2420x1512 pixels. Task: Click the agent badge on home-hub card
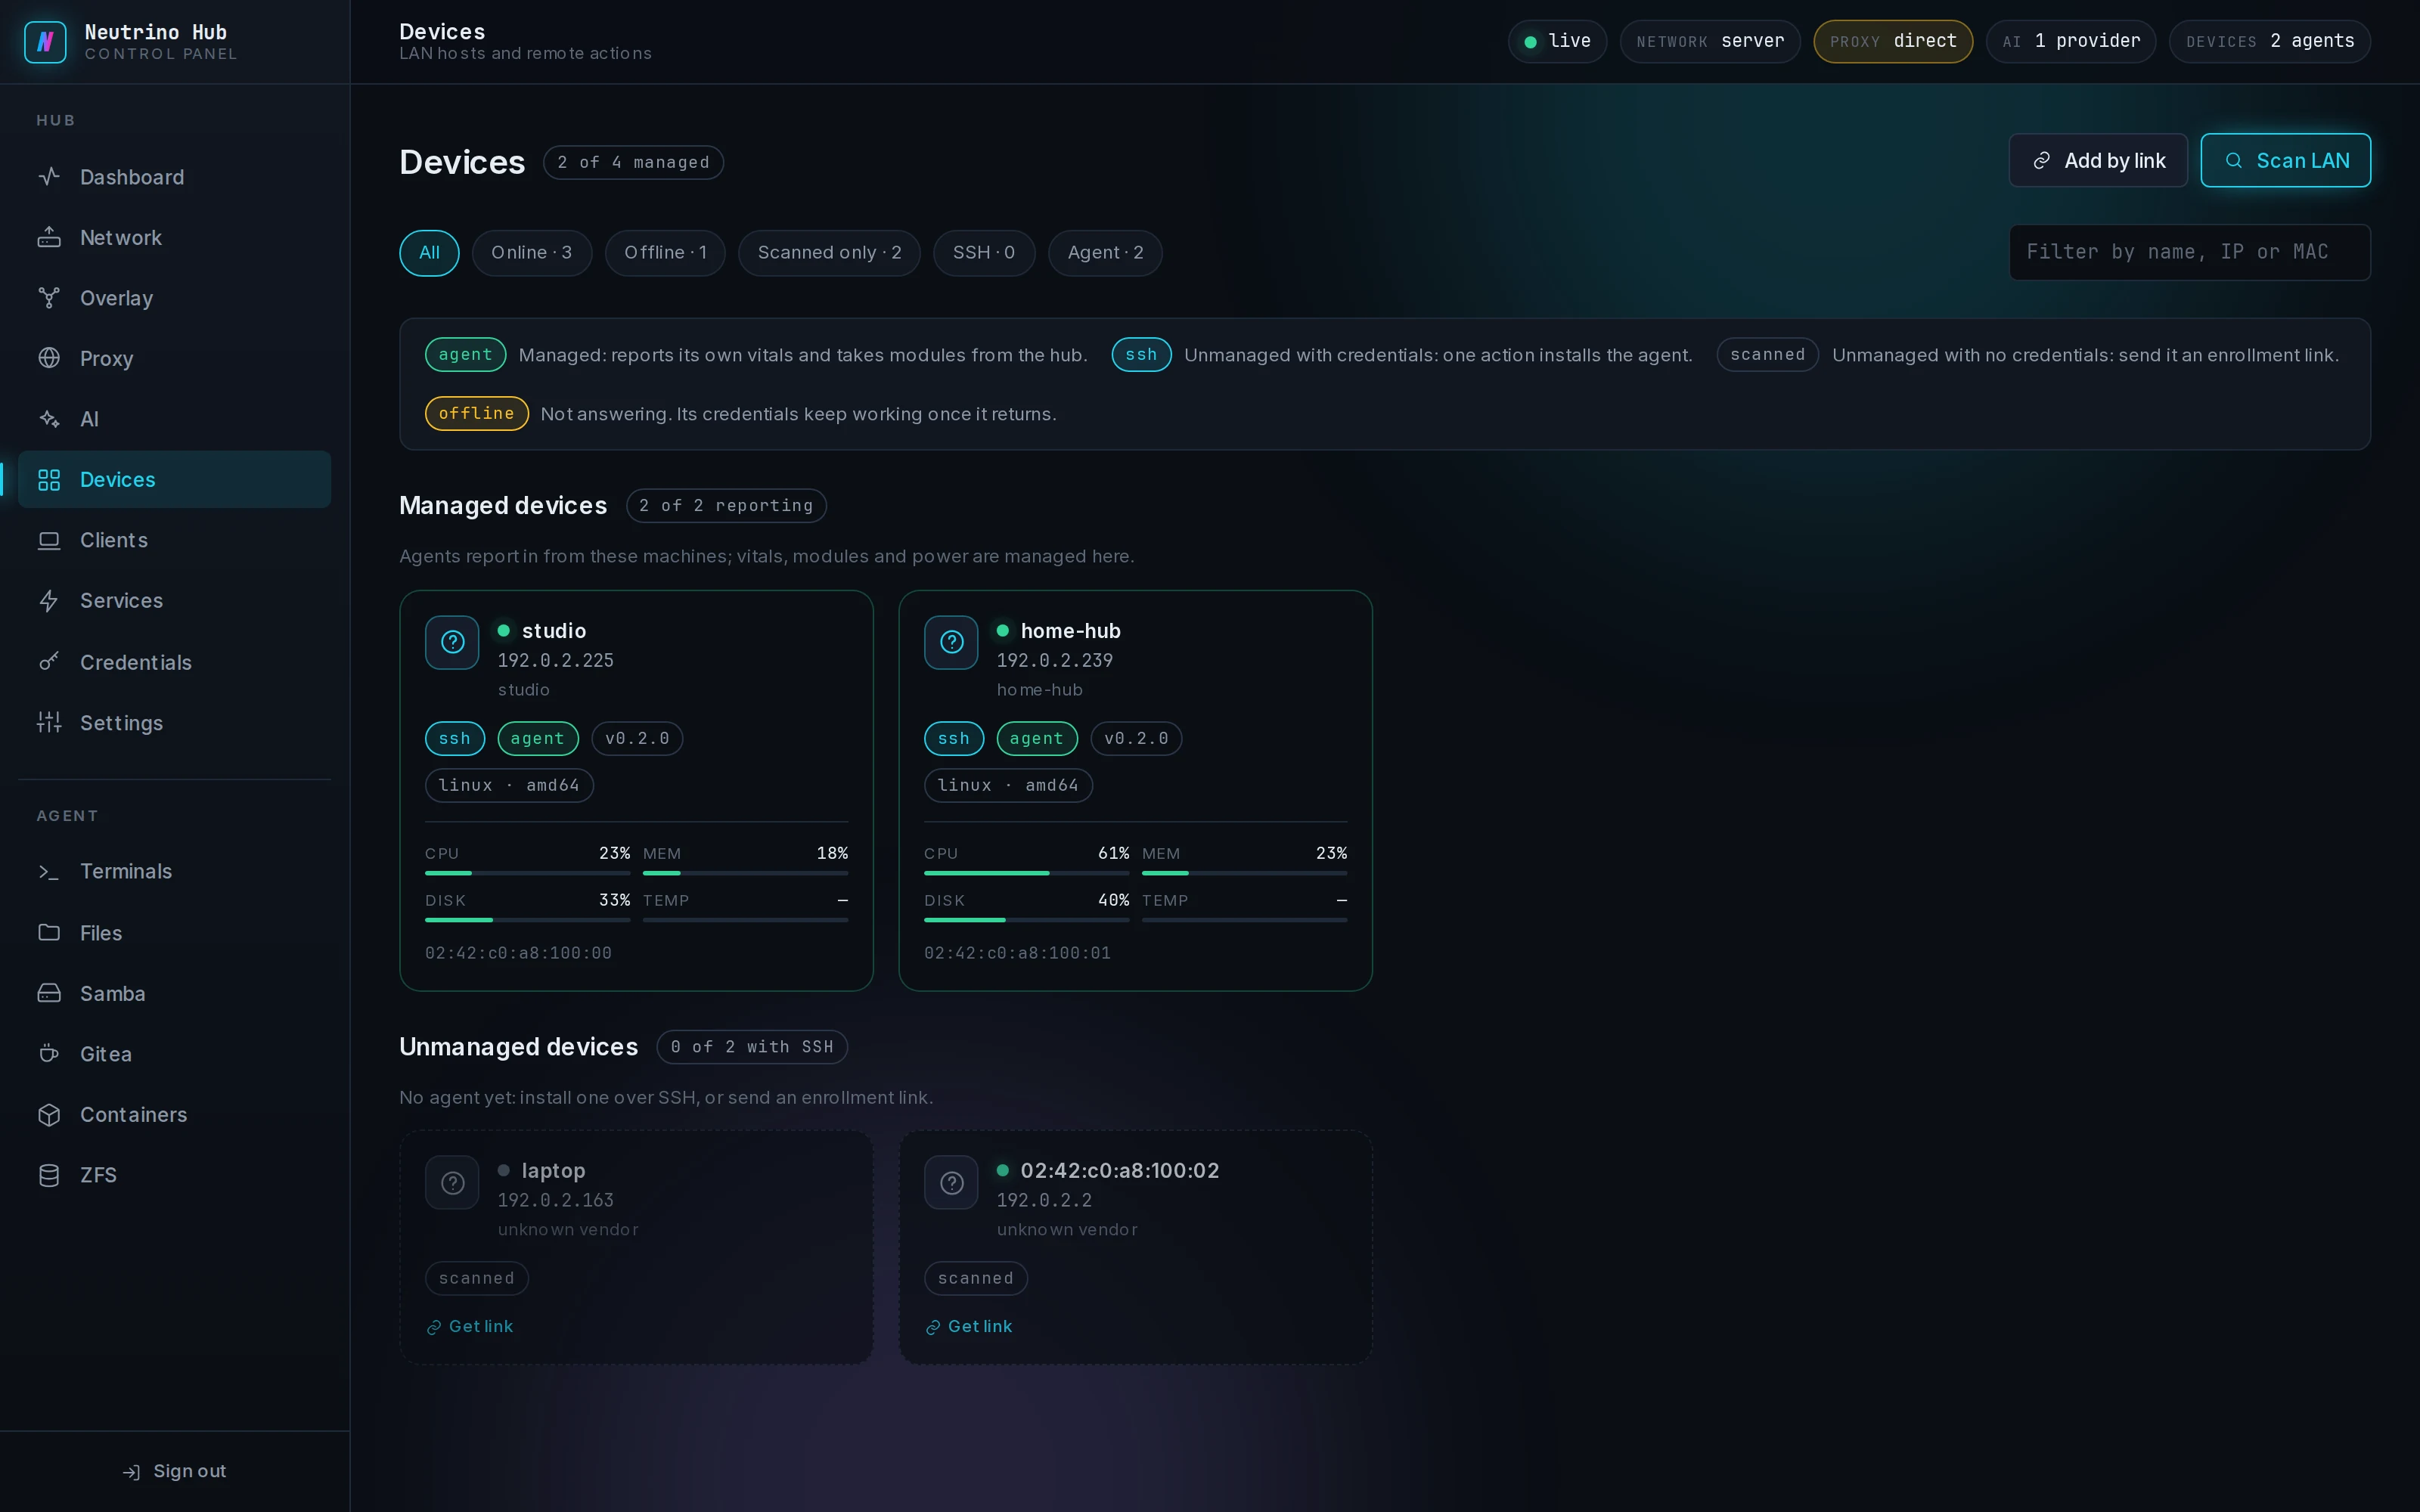1037,739
